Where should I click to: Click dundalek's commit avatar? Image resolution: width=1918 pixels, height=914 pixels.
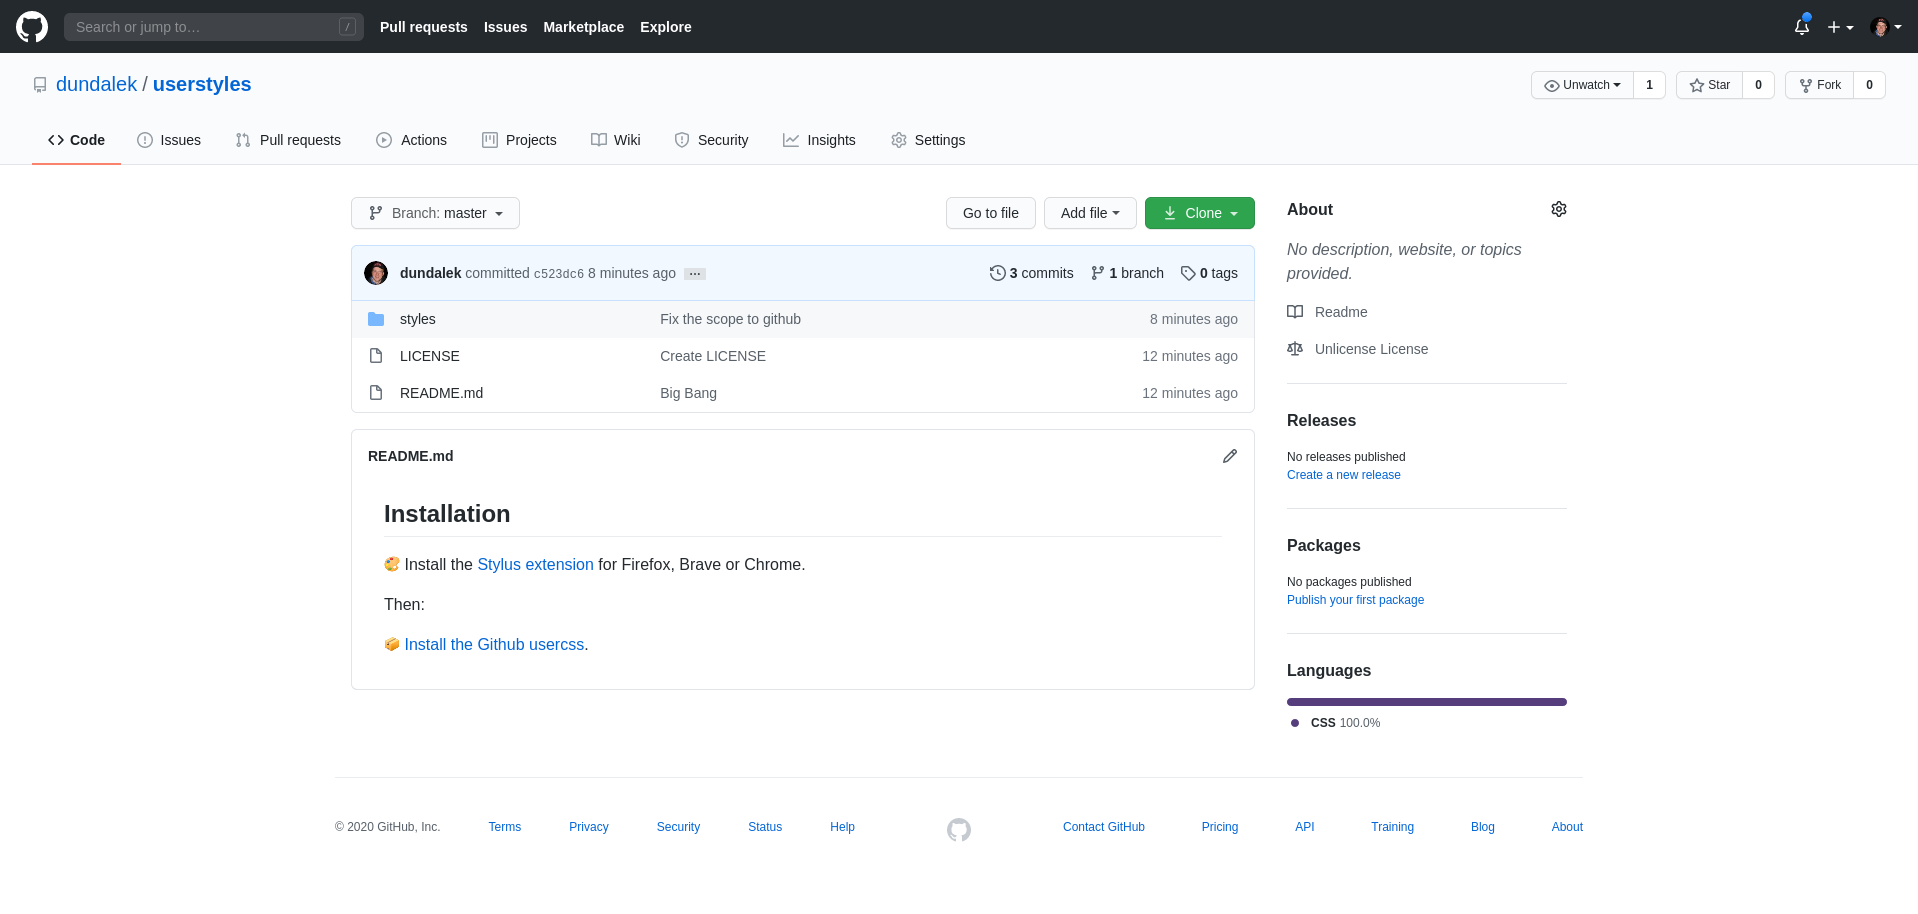click(x=376, y=273)
